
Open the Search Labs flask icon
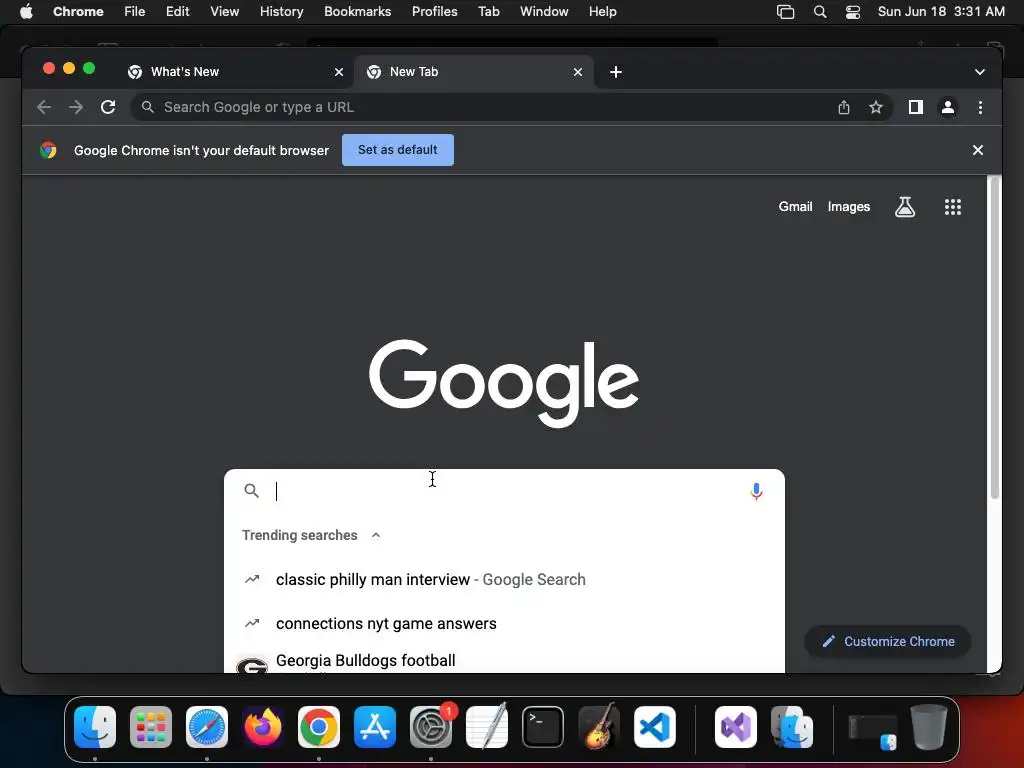tap(904, 207)
